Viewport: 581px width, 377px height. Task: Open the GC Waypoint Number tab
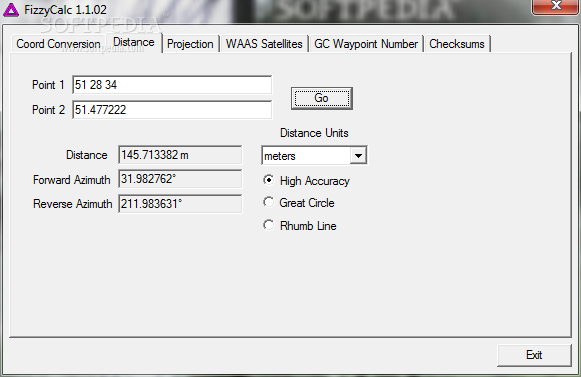point(366,44)
